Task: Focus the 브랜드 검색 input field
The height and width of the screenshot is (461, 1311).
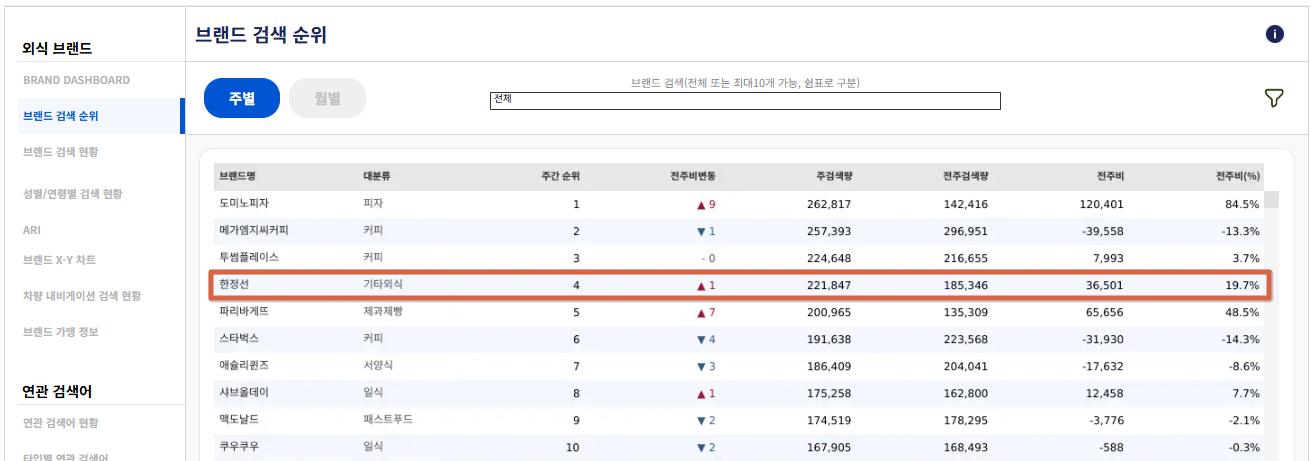Action: [745, 101]
